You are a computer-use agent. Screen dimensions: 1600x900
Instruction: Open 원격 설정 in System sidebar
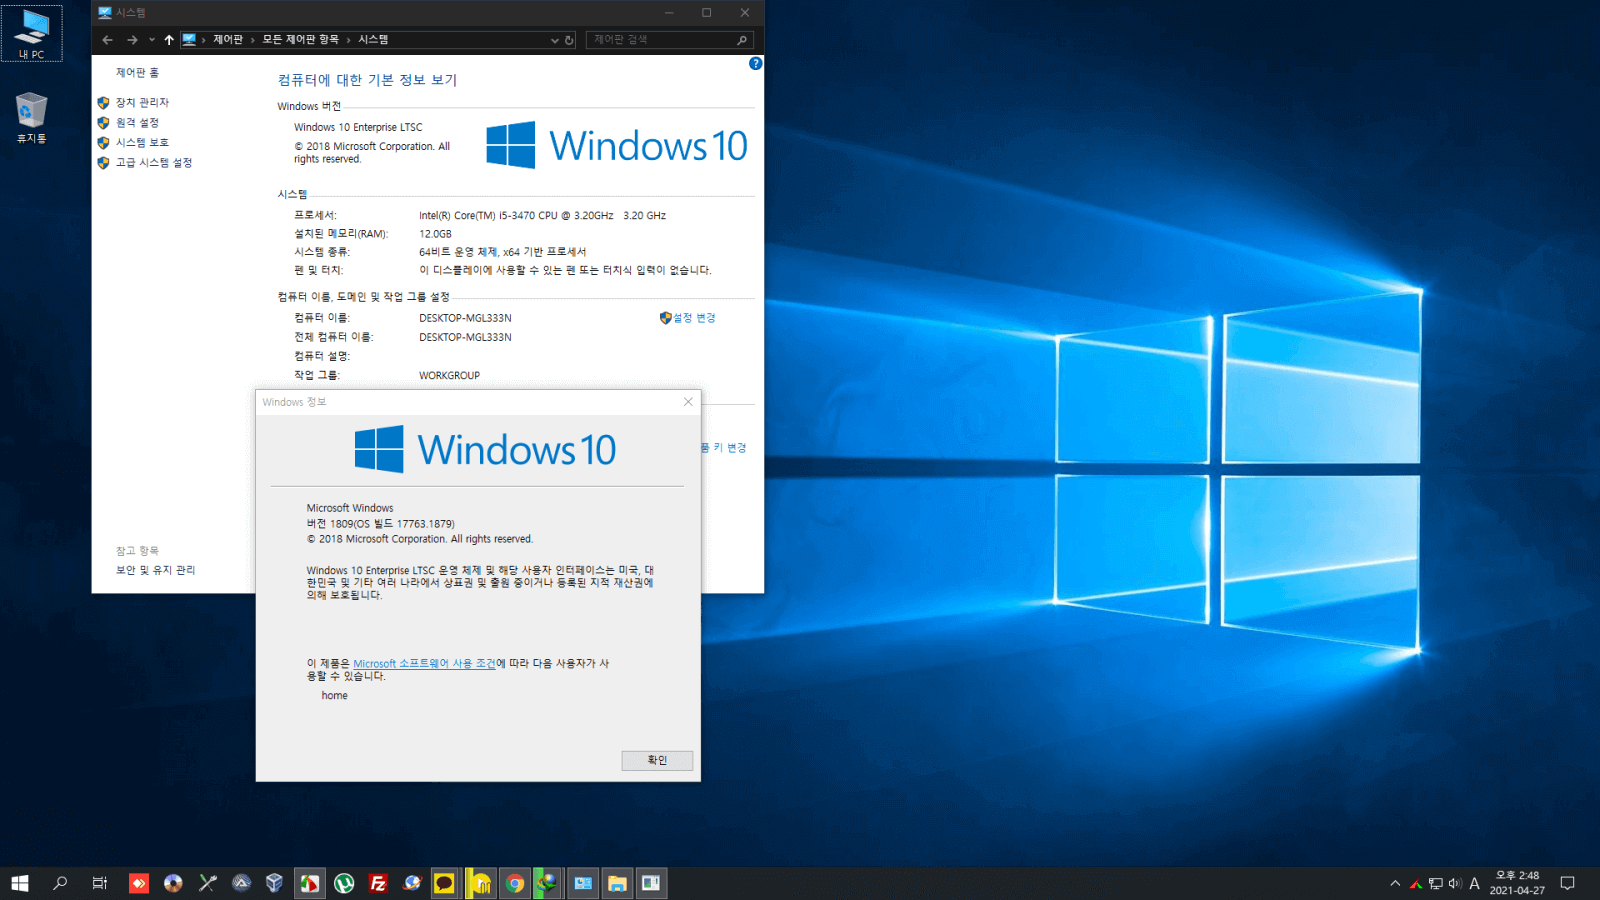point(137,122)
